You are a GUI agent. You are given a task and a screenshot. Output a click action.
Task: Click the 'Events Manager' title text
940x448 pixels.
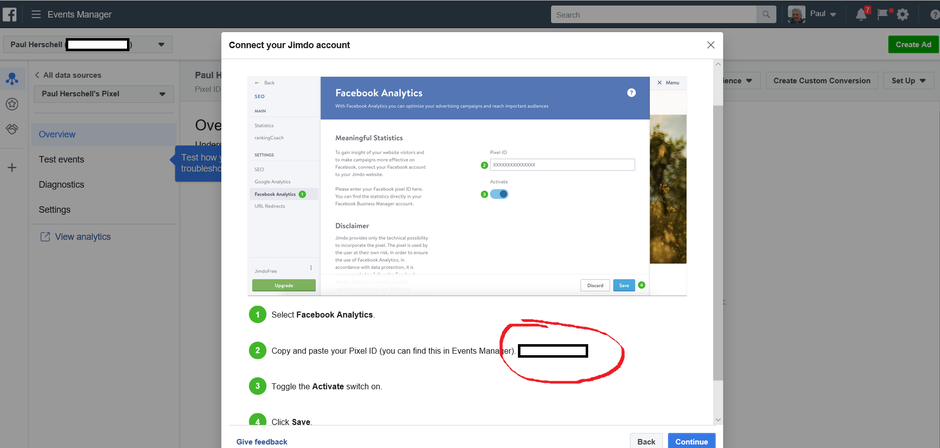pos(79,14)
